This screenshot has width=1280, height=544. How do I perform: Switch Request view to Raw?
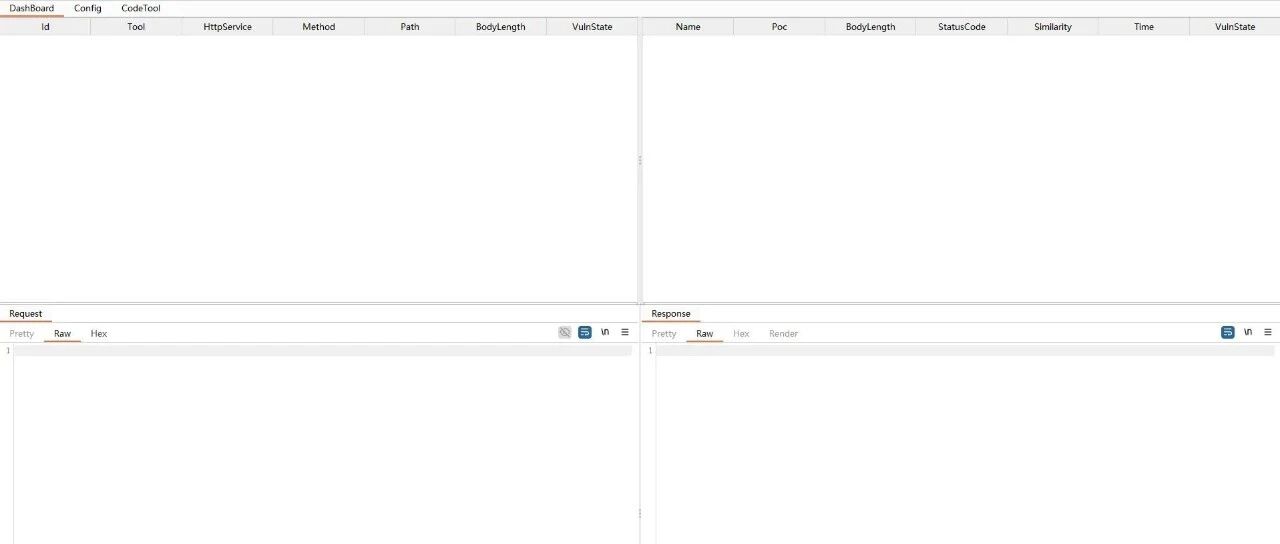(63, 334)
